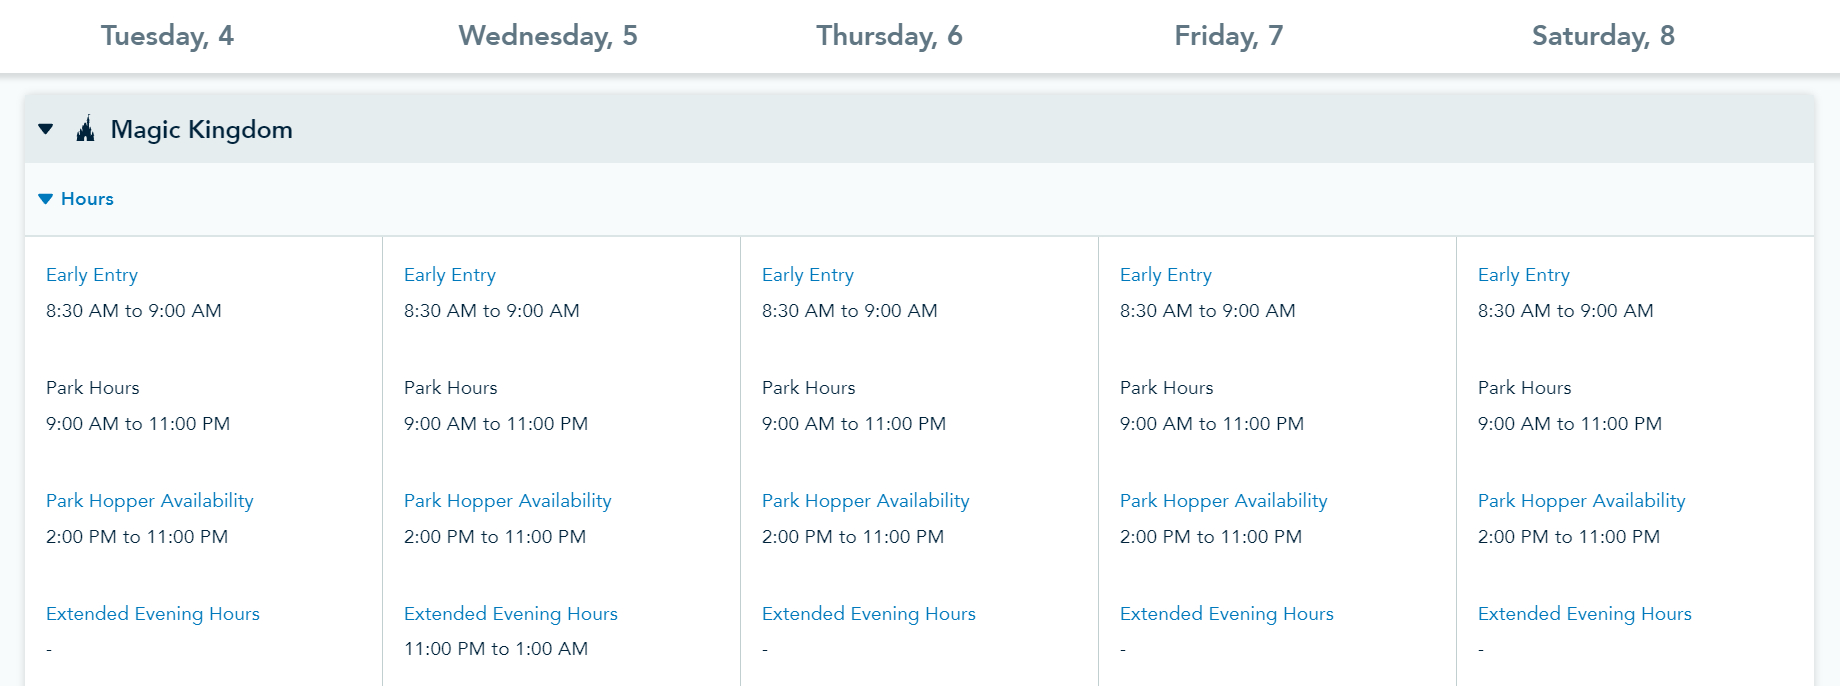Select the Thursday, 6 day header
The width and height of the screenshot is (1840, 686).
pos(889,36)
